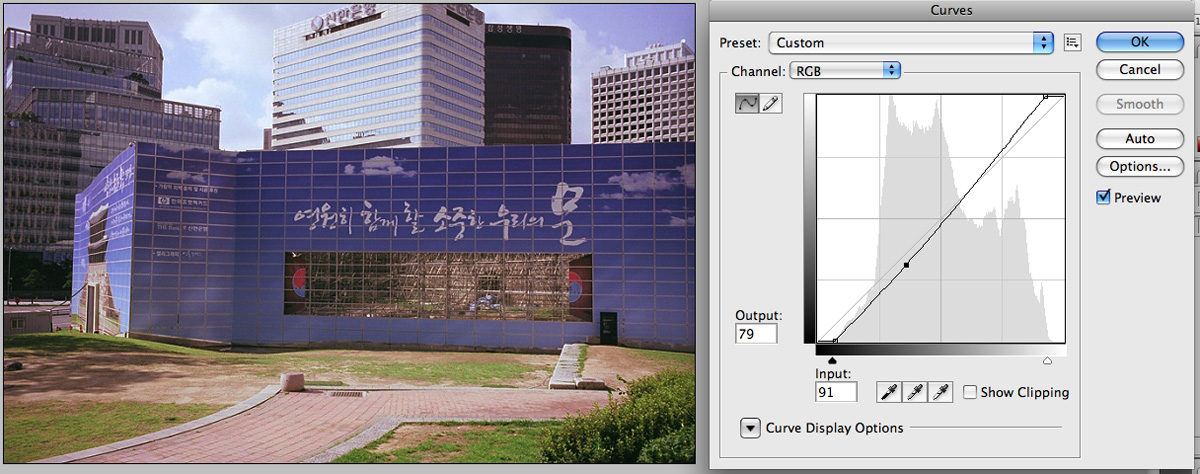
Task: Expand Curve Display Options
Action: (x=750, y=428)
